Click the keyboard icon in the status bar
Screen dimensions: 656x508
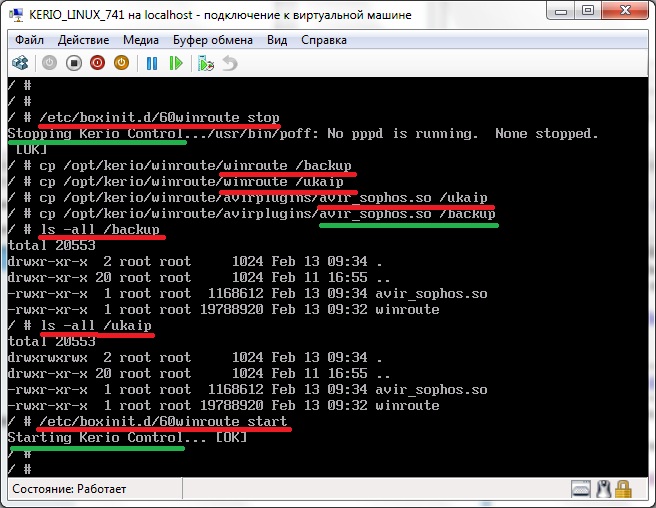pyautogui.click(x=581, y=489)
